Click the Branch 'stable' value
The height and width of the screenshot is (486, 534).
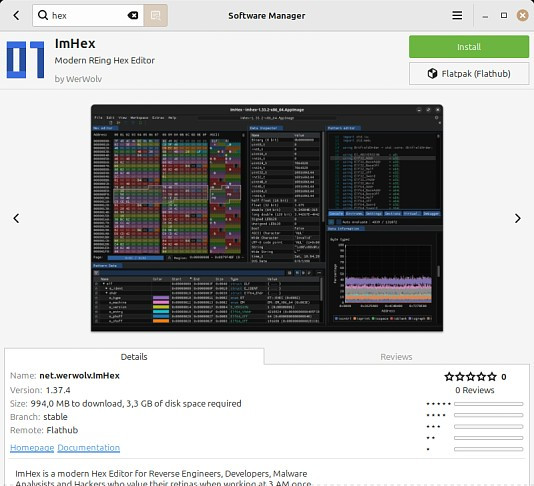pos(56,417)
